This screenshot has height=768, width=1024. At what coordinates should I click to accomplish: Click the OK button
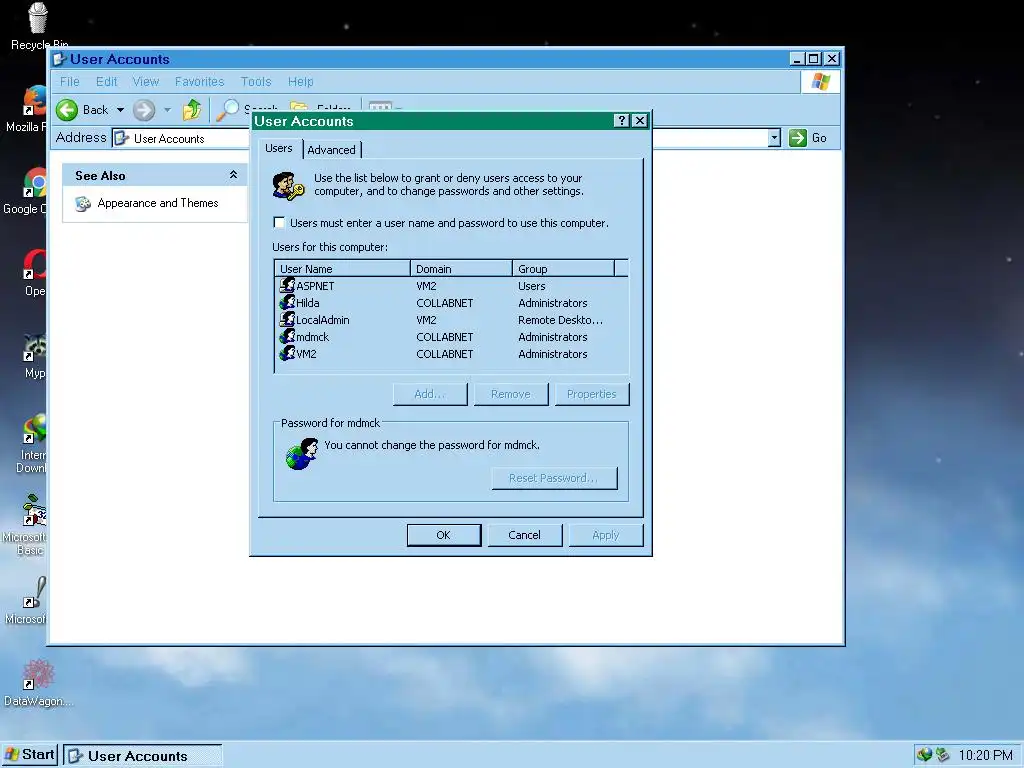443,535
